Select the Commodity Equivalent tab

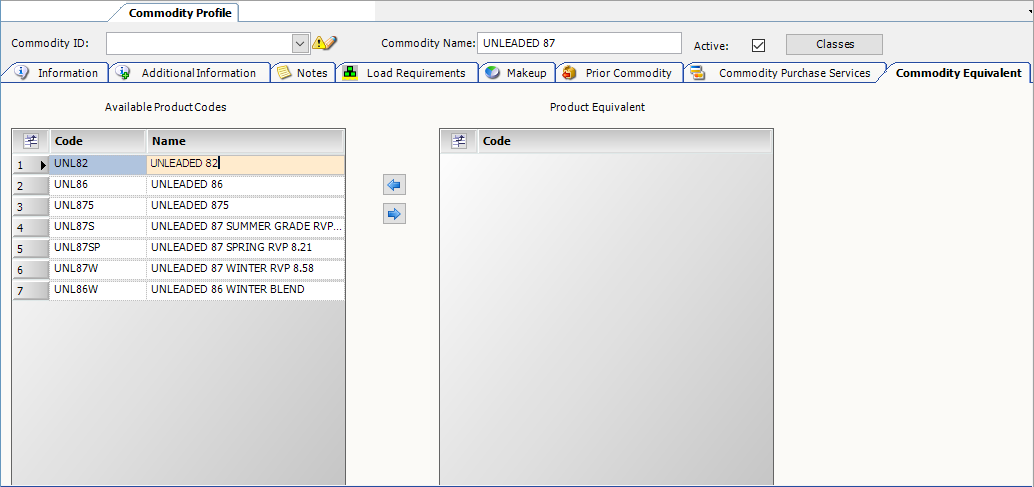(958, 73)
